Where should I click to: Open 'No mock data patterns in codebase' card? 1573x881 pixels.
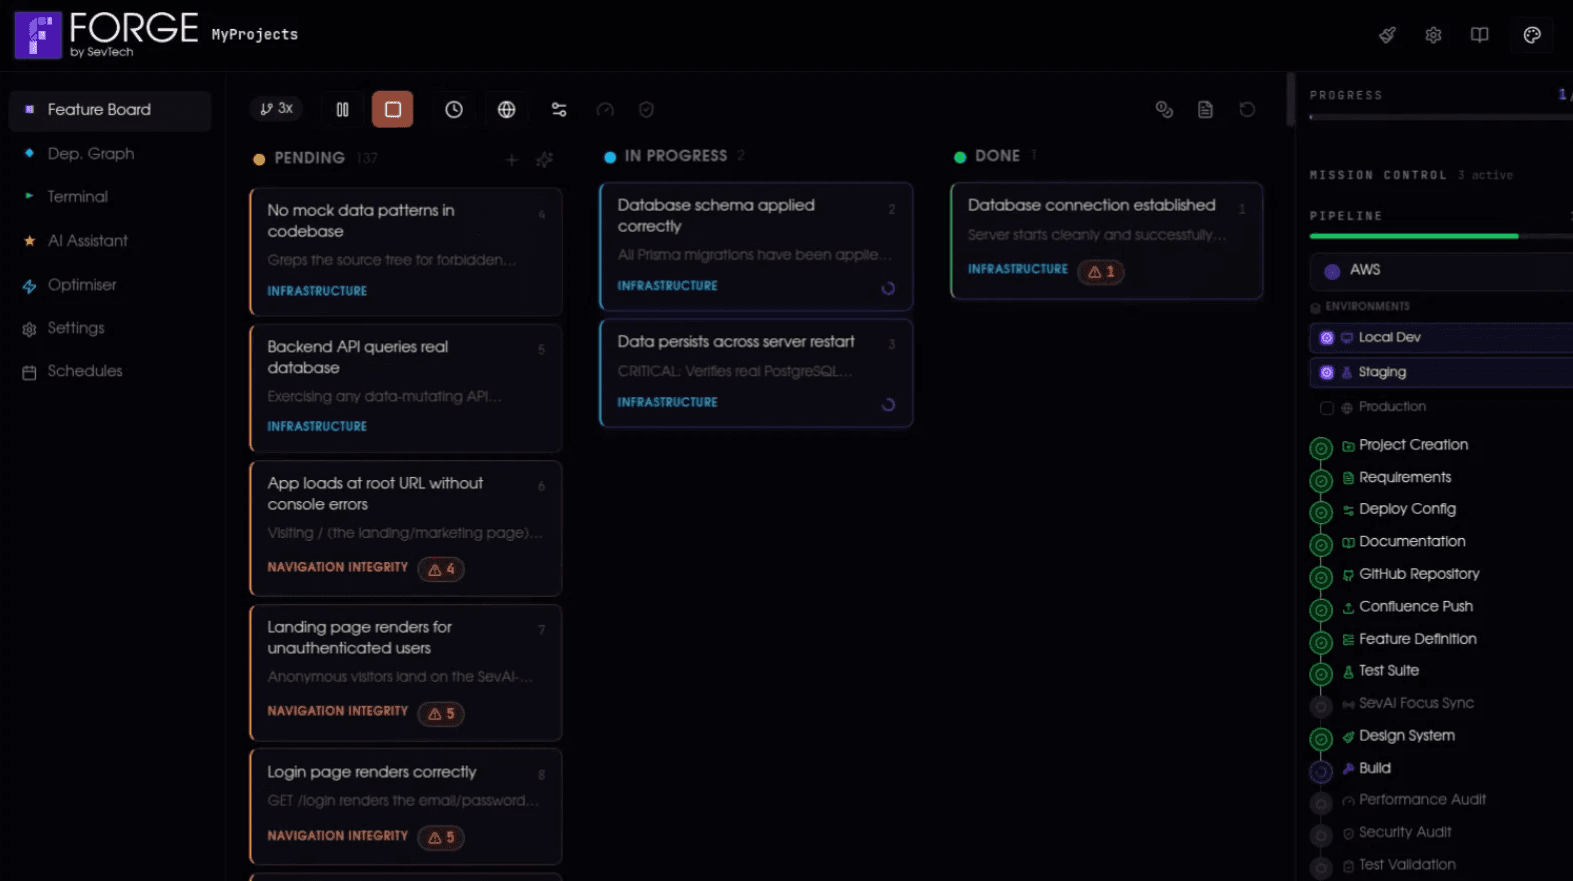406,252
